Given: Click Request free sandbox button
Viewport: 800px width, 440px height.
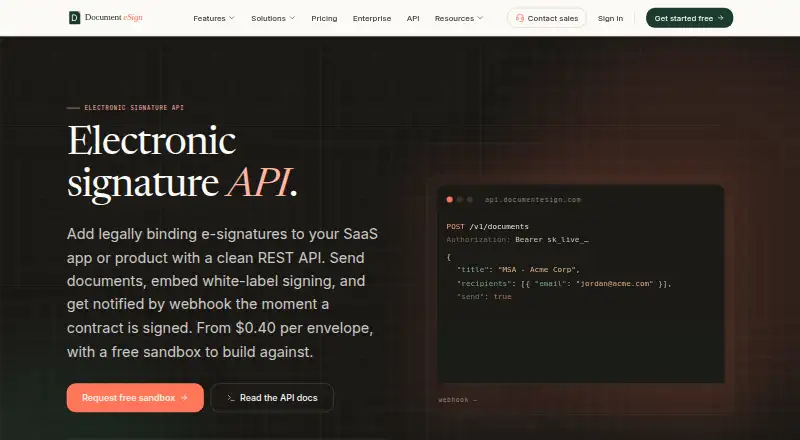Looking at the screenshot, I should point(135,398).
